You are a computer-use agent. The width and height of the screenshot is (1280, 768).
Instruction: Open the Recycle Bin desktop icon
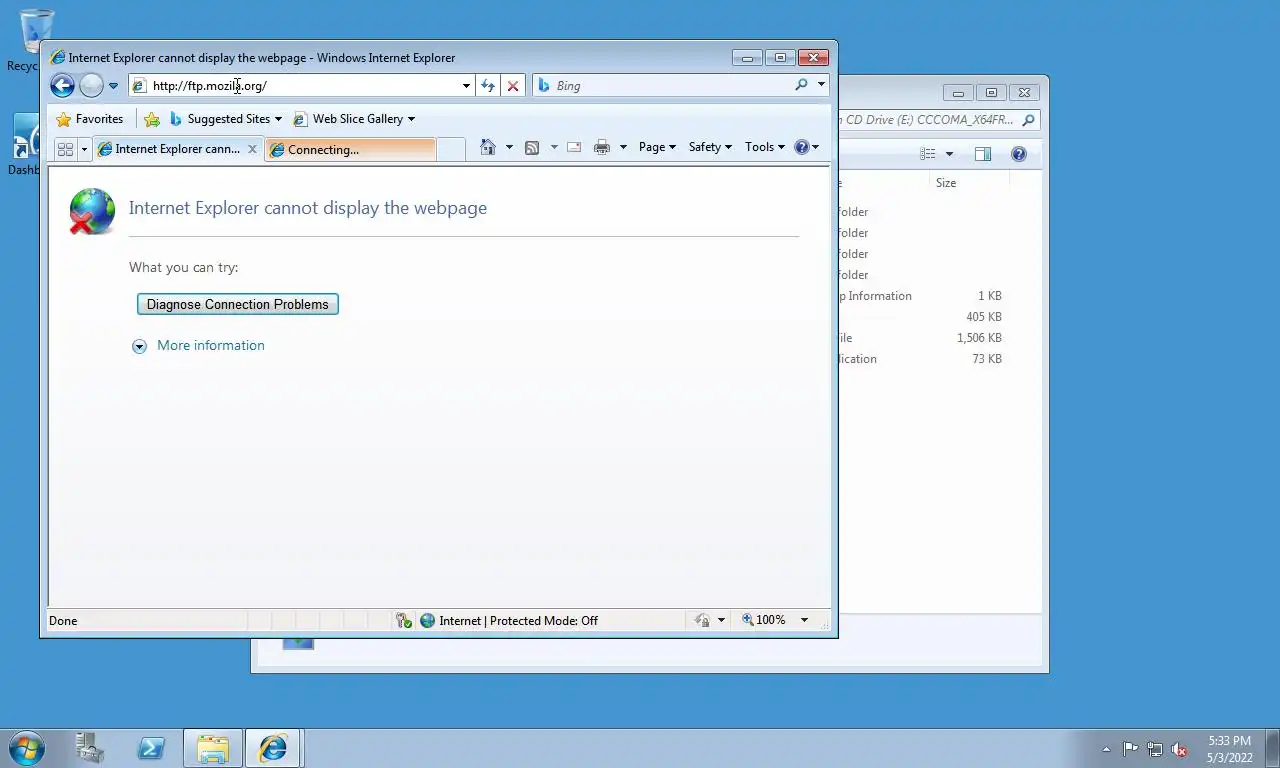pos(36,40)
